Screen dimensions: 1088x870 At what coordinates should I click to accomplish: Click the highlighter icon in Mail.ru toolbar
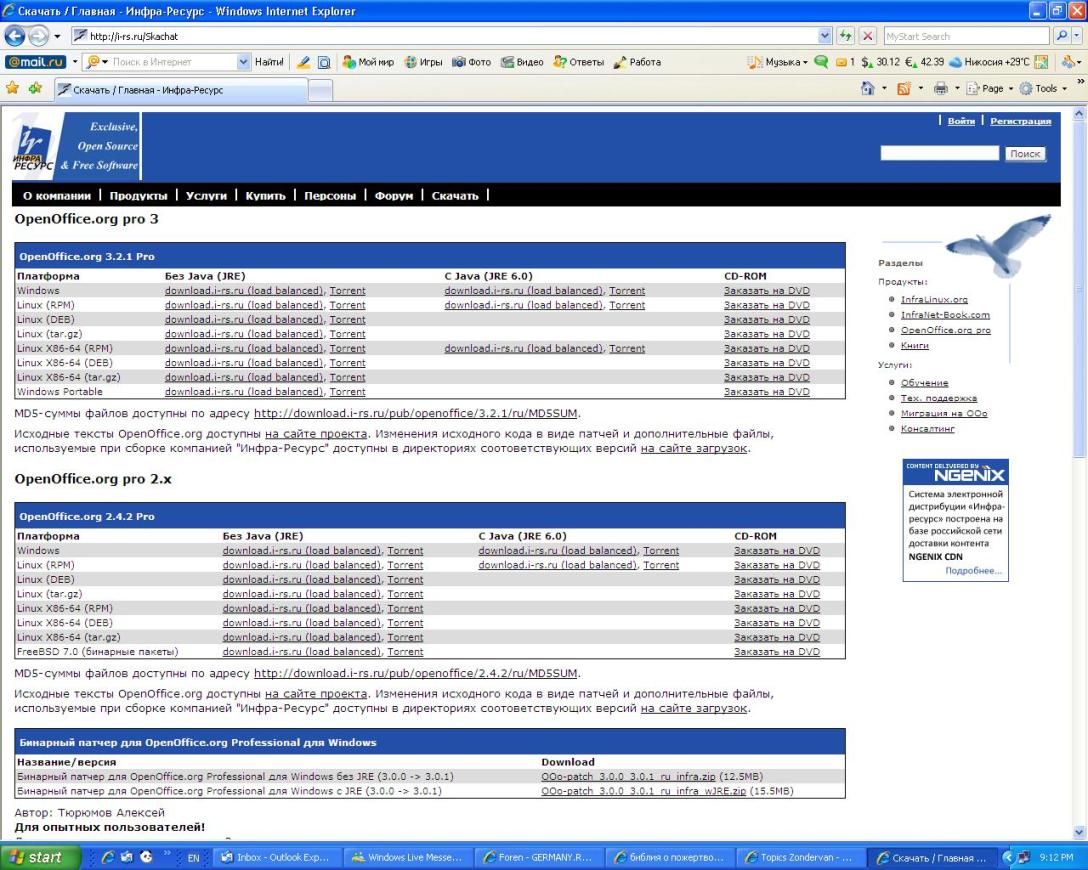click(x=303, y=62)
